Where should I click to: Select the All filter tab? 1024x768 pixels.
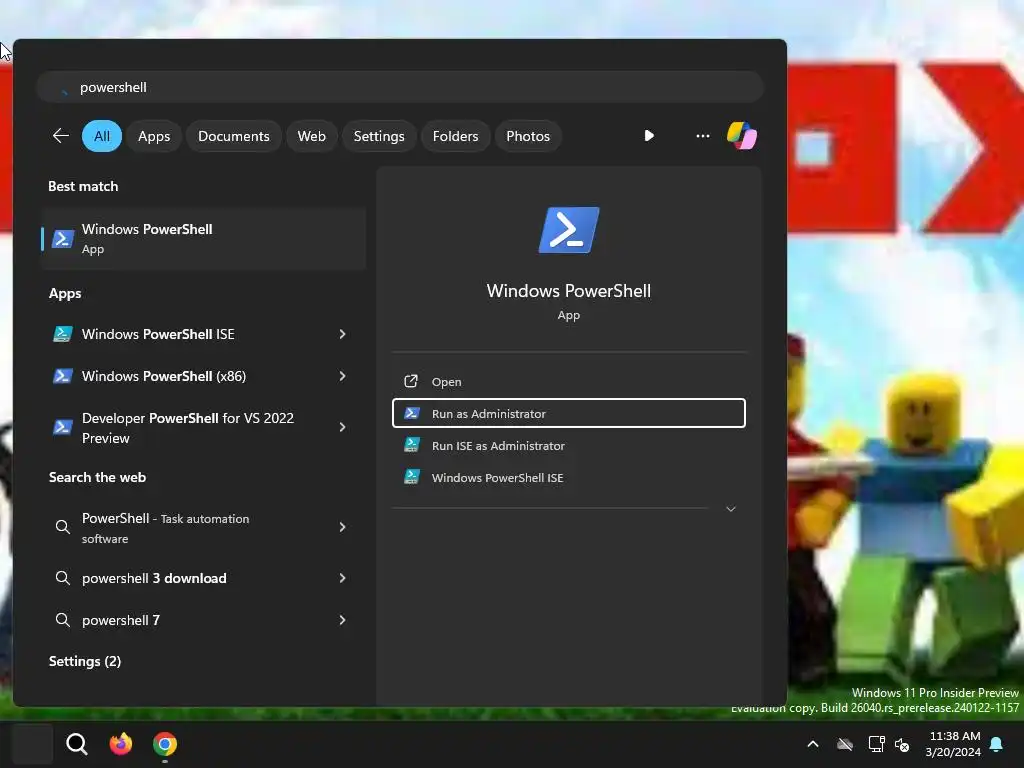pyautogui.click(x=102, y=136)
